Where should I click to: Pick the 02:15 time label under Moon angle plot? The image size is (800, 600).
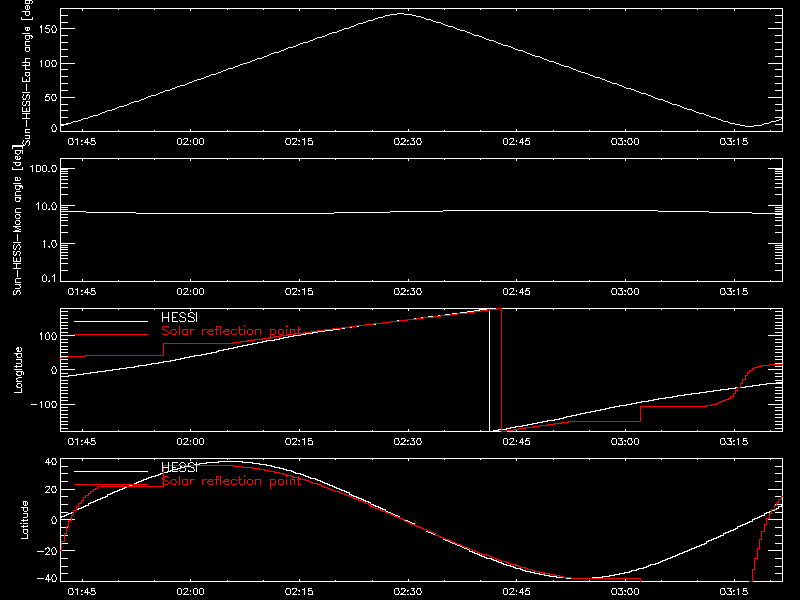tap(299, 292)
